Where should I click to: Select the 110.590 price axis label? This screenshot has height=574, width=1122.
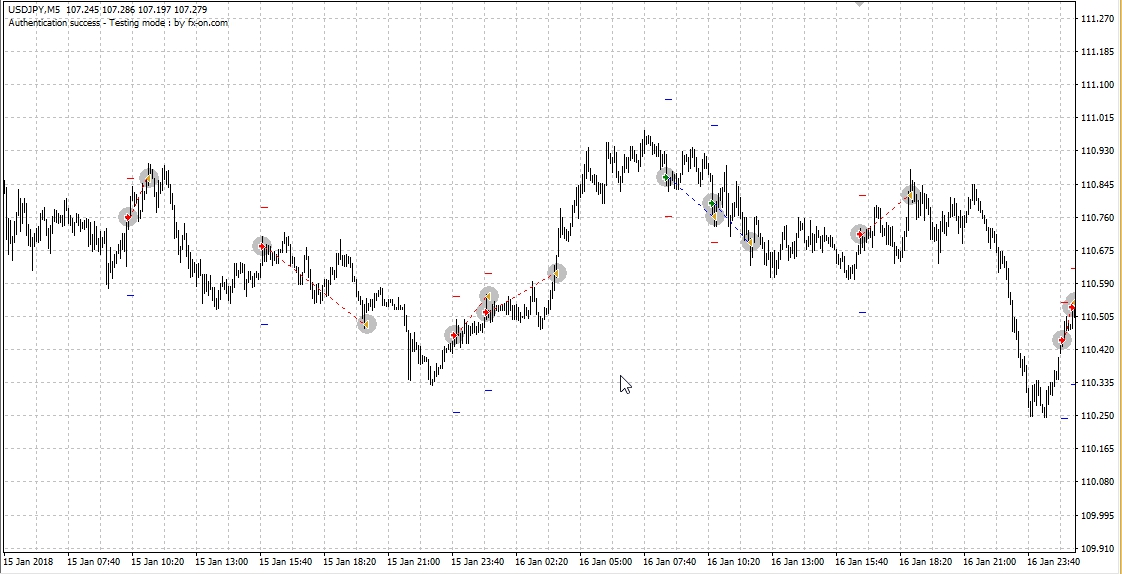[x=1098, y=283]
